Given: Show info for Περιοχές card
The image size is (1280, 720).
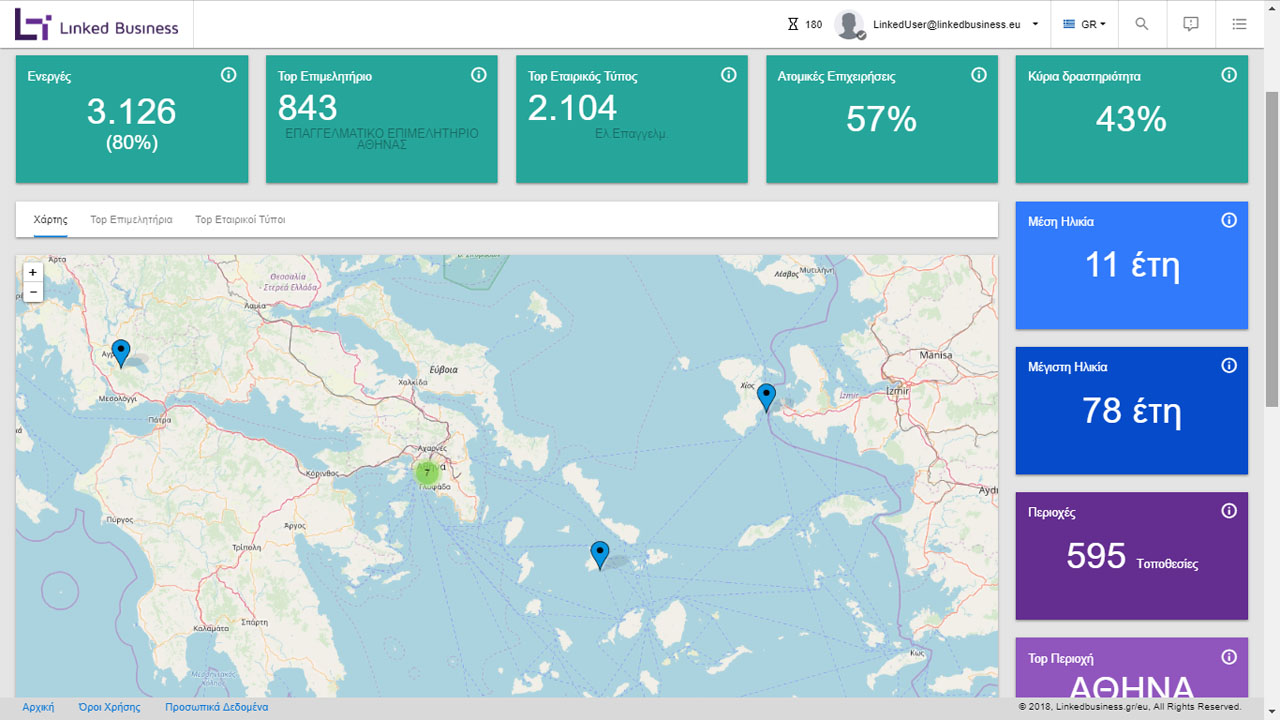Looking at the screenshot, I should point(1229,511).
